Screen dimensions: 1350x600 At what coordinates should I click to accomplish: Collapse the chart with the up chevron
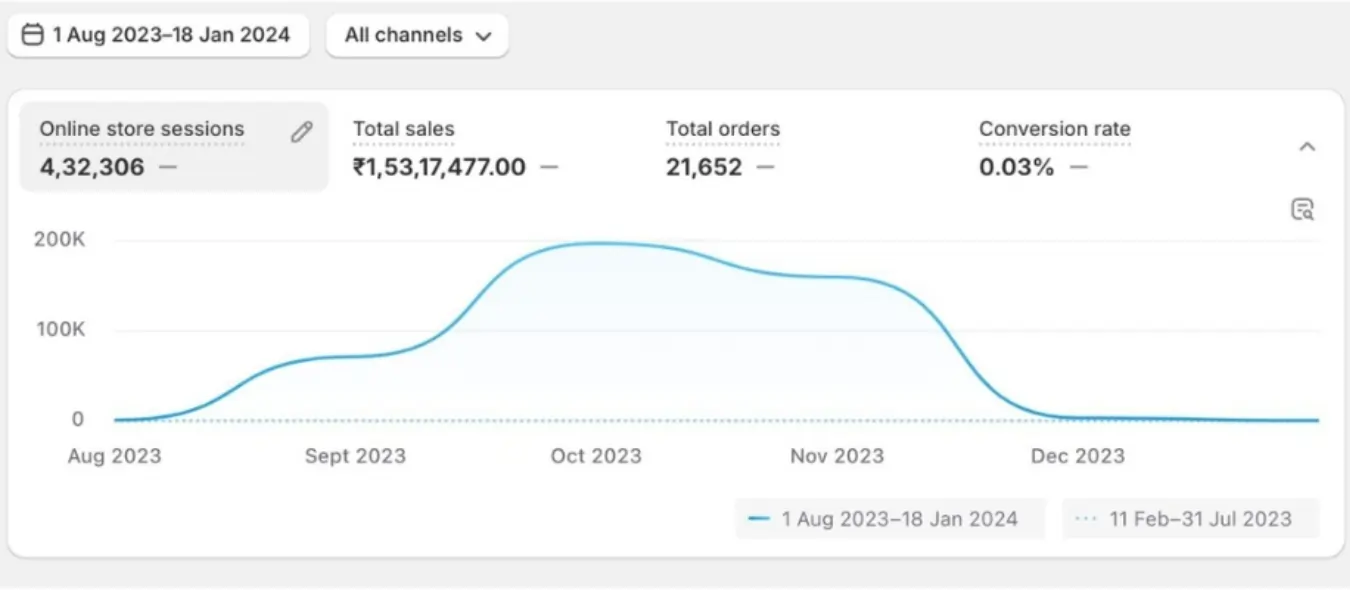(1307, 147)
